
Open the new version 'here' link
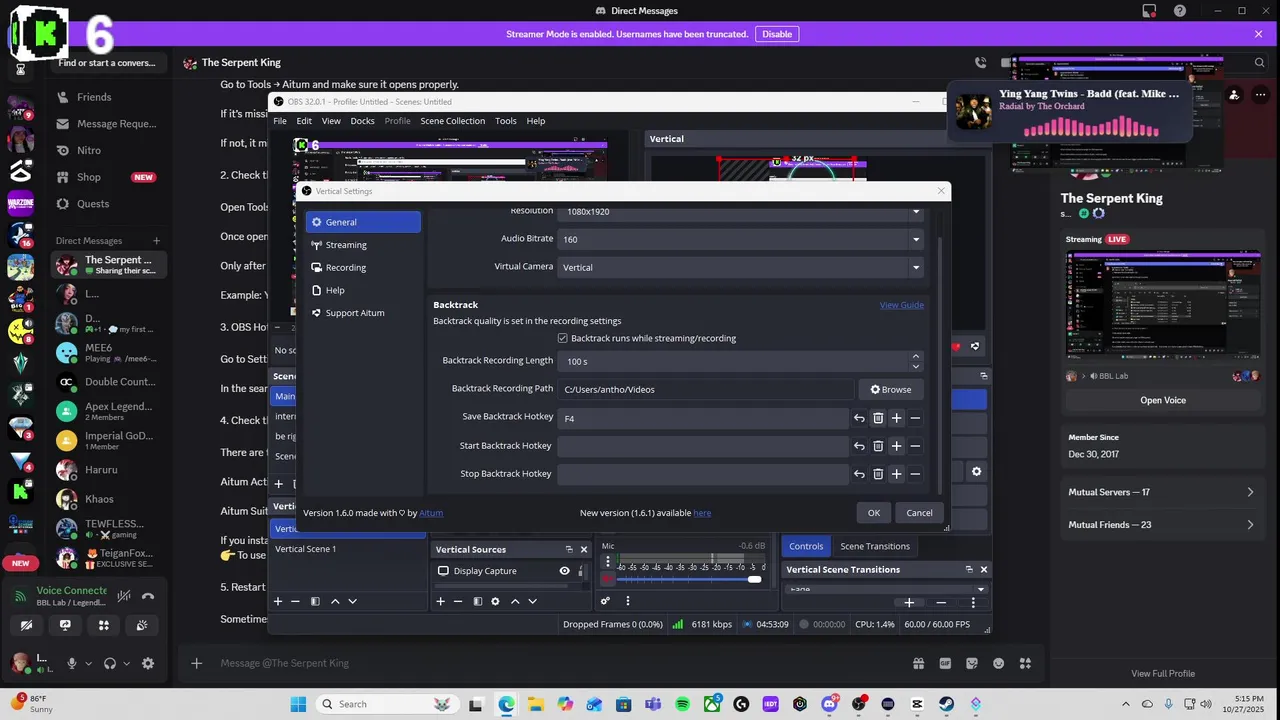702,513
